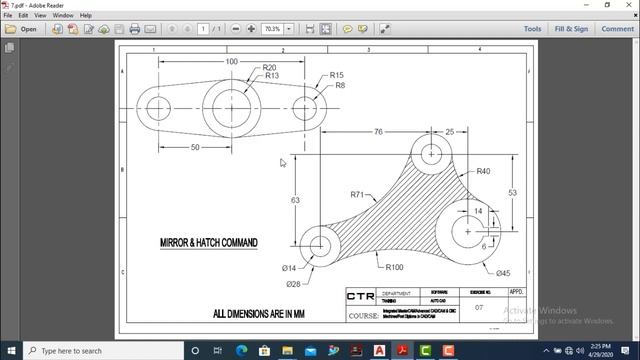Screen dimensions: 640x360
Task: Open the Fill & Sign pane
Action: 571,29
